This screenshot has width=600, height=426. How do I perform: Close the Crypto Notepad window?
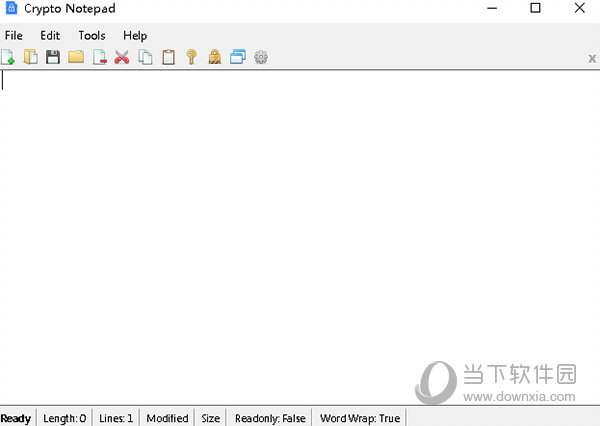(x=580, y=8)
